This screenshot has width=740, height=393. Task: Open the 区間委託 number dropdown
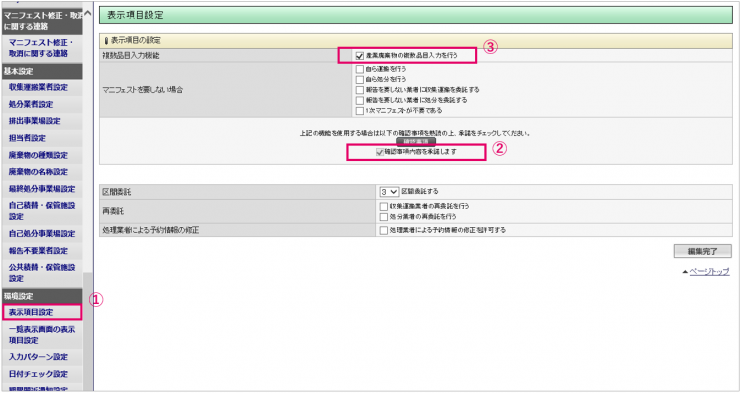pyautogui.click(x=389, y=192)
